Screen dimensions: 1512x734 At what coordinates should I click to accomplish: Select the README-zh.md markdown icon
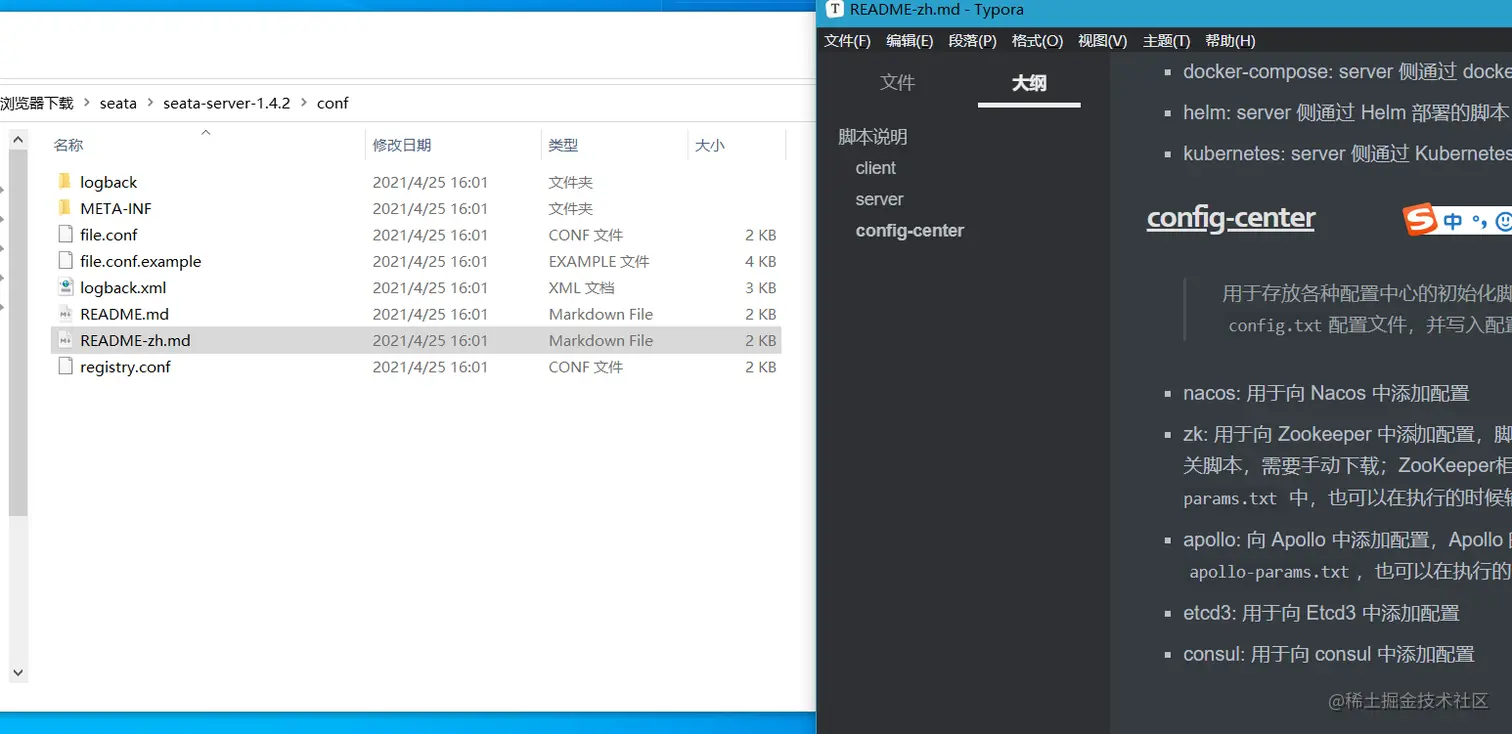point(65,340)
